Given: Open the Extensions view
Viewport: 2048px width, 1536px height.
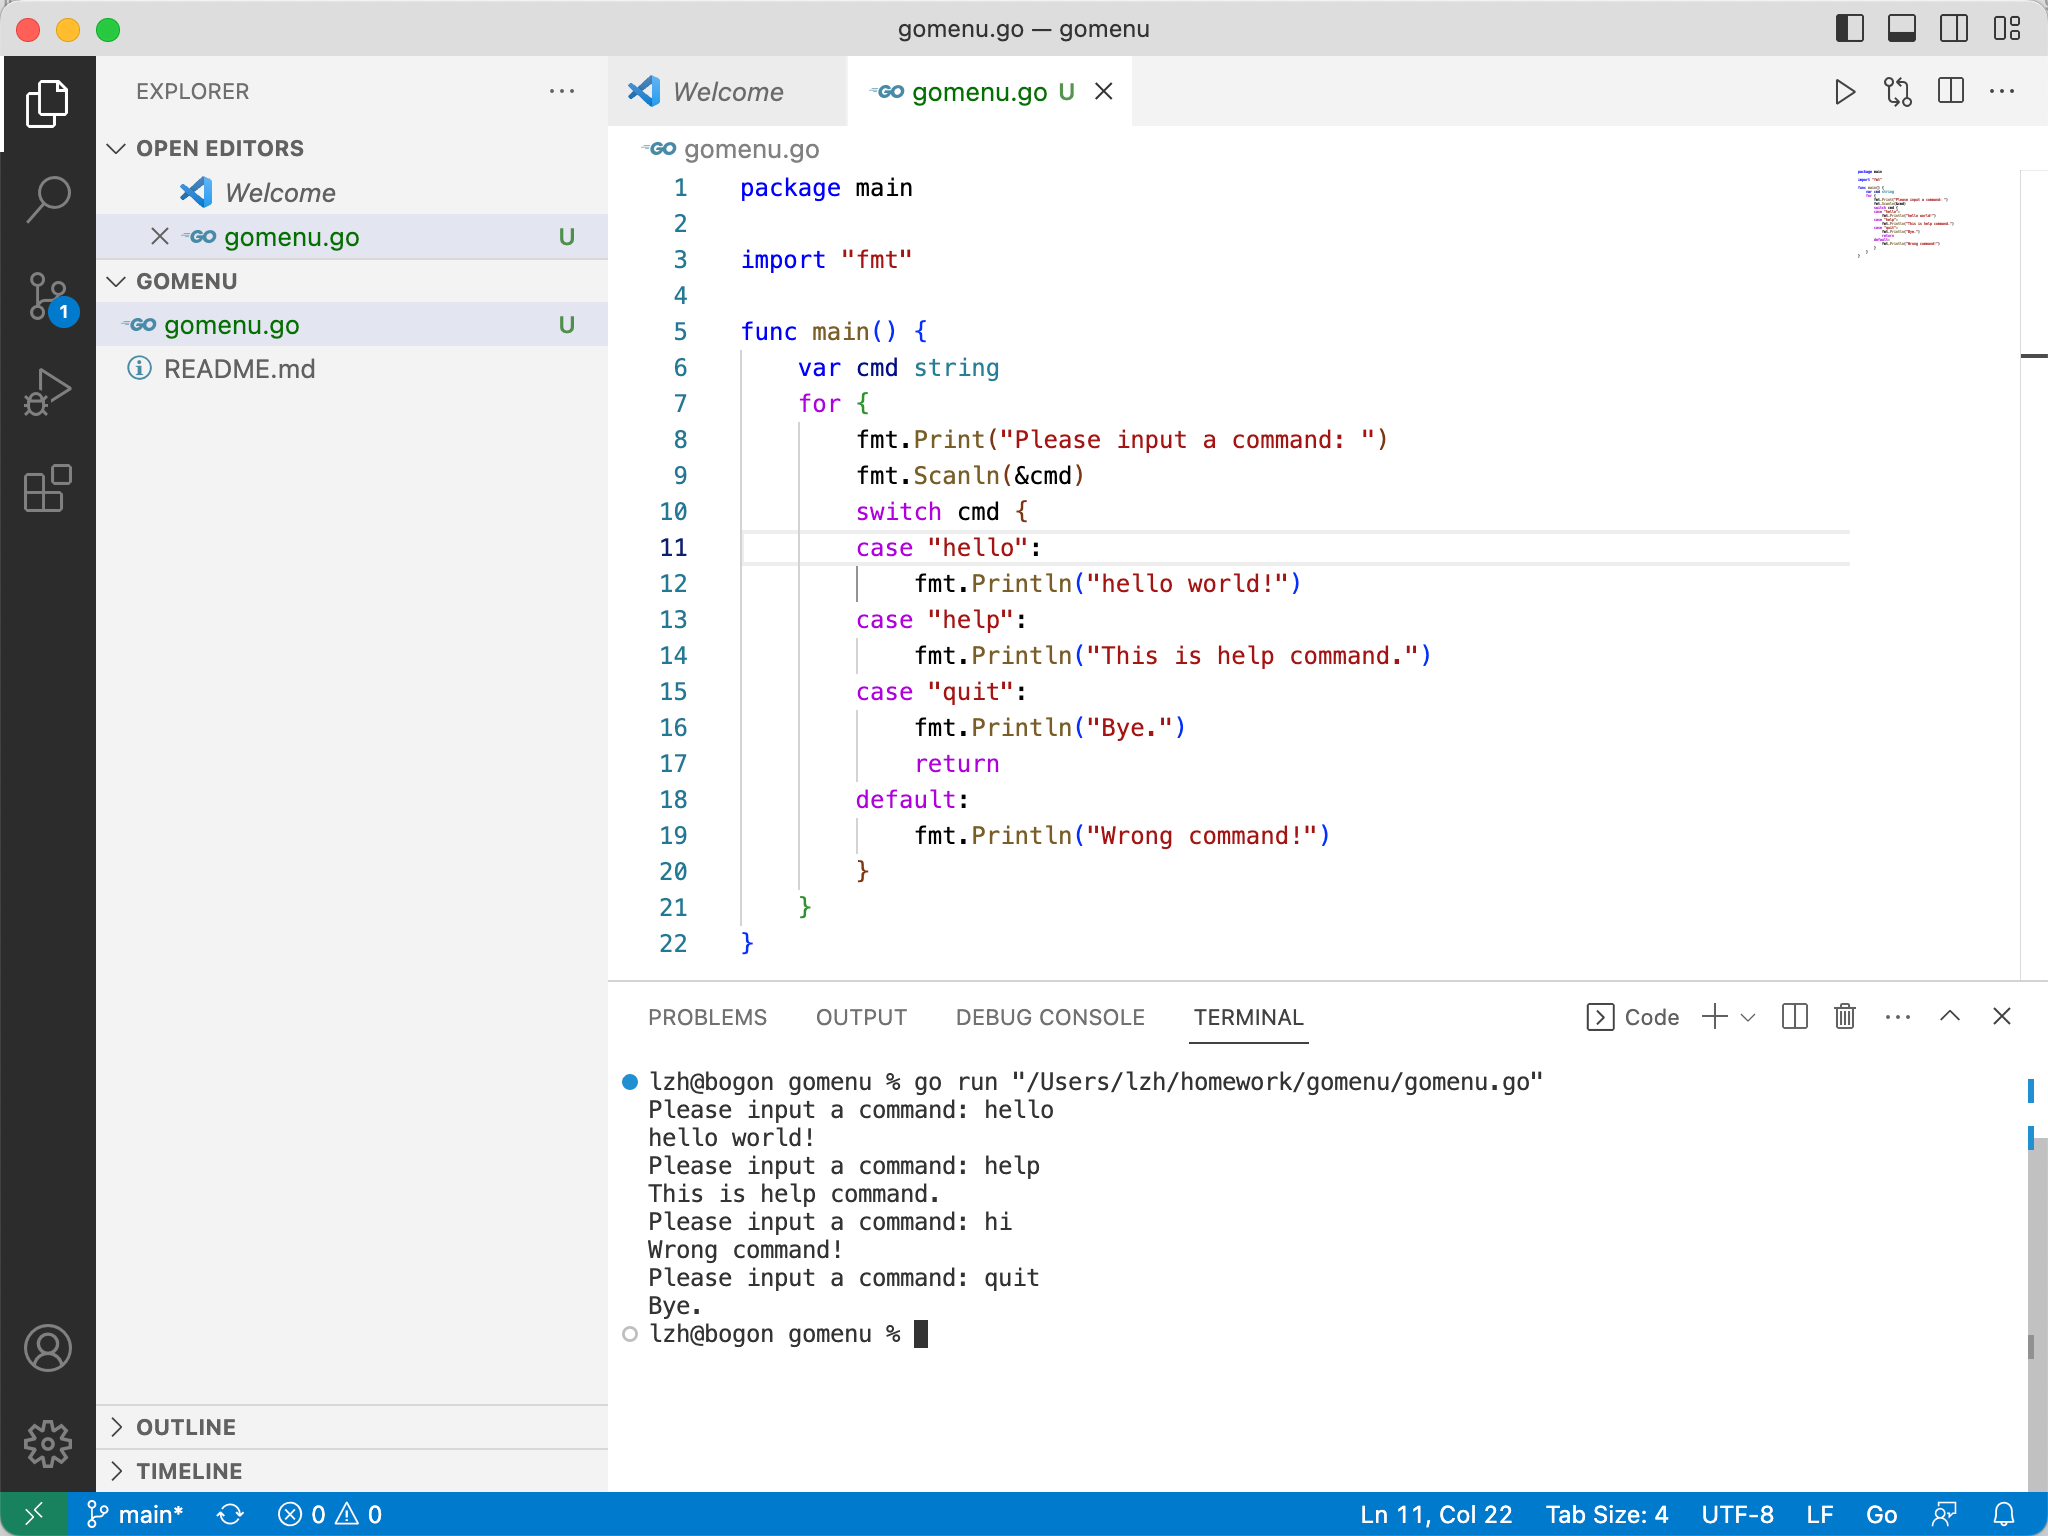Looking at the screenshot, I should [47, 489].
